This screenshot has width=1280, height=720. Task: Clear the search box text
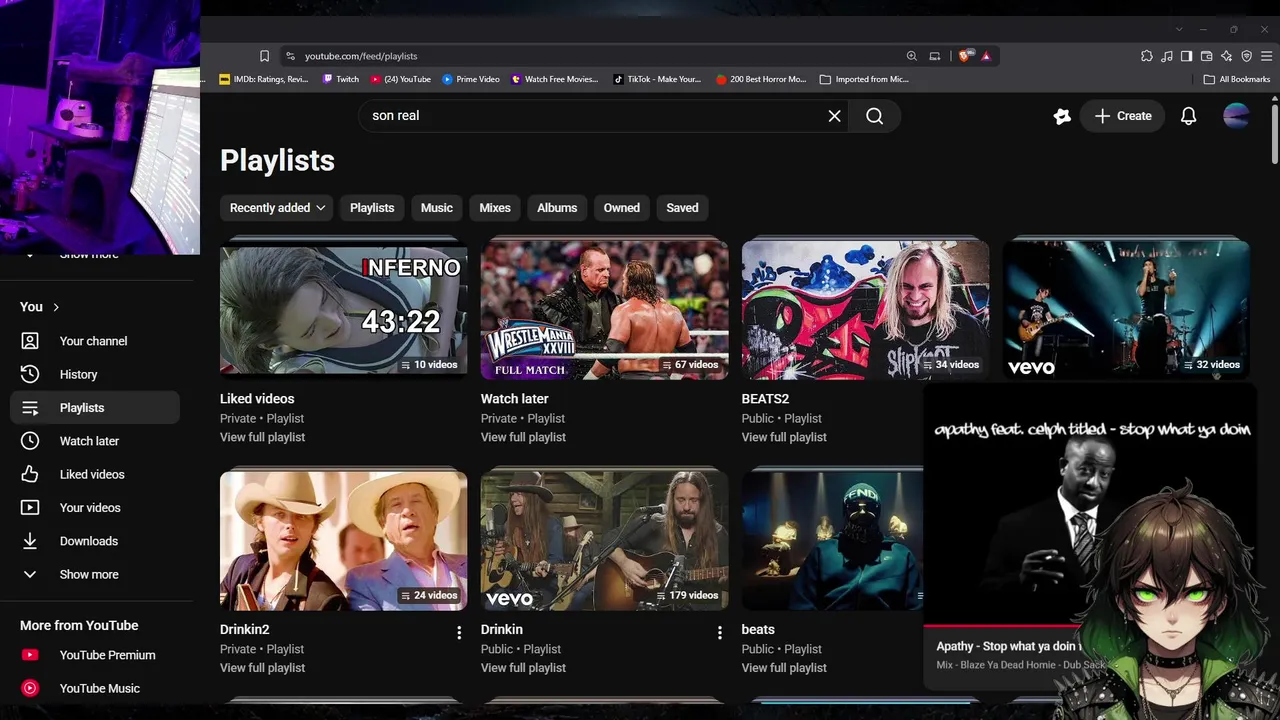pyautogui.click(x=834, y=116)
